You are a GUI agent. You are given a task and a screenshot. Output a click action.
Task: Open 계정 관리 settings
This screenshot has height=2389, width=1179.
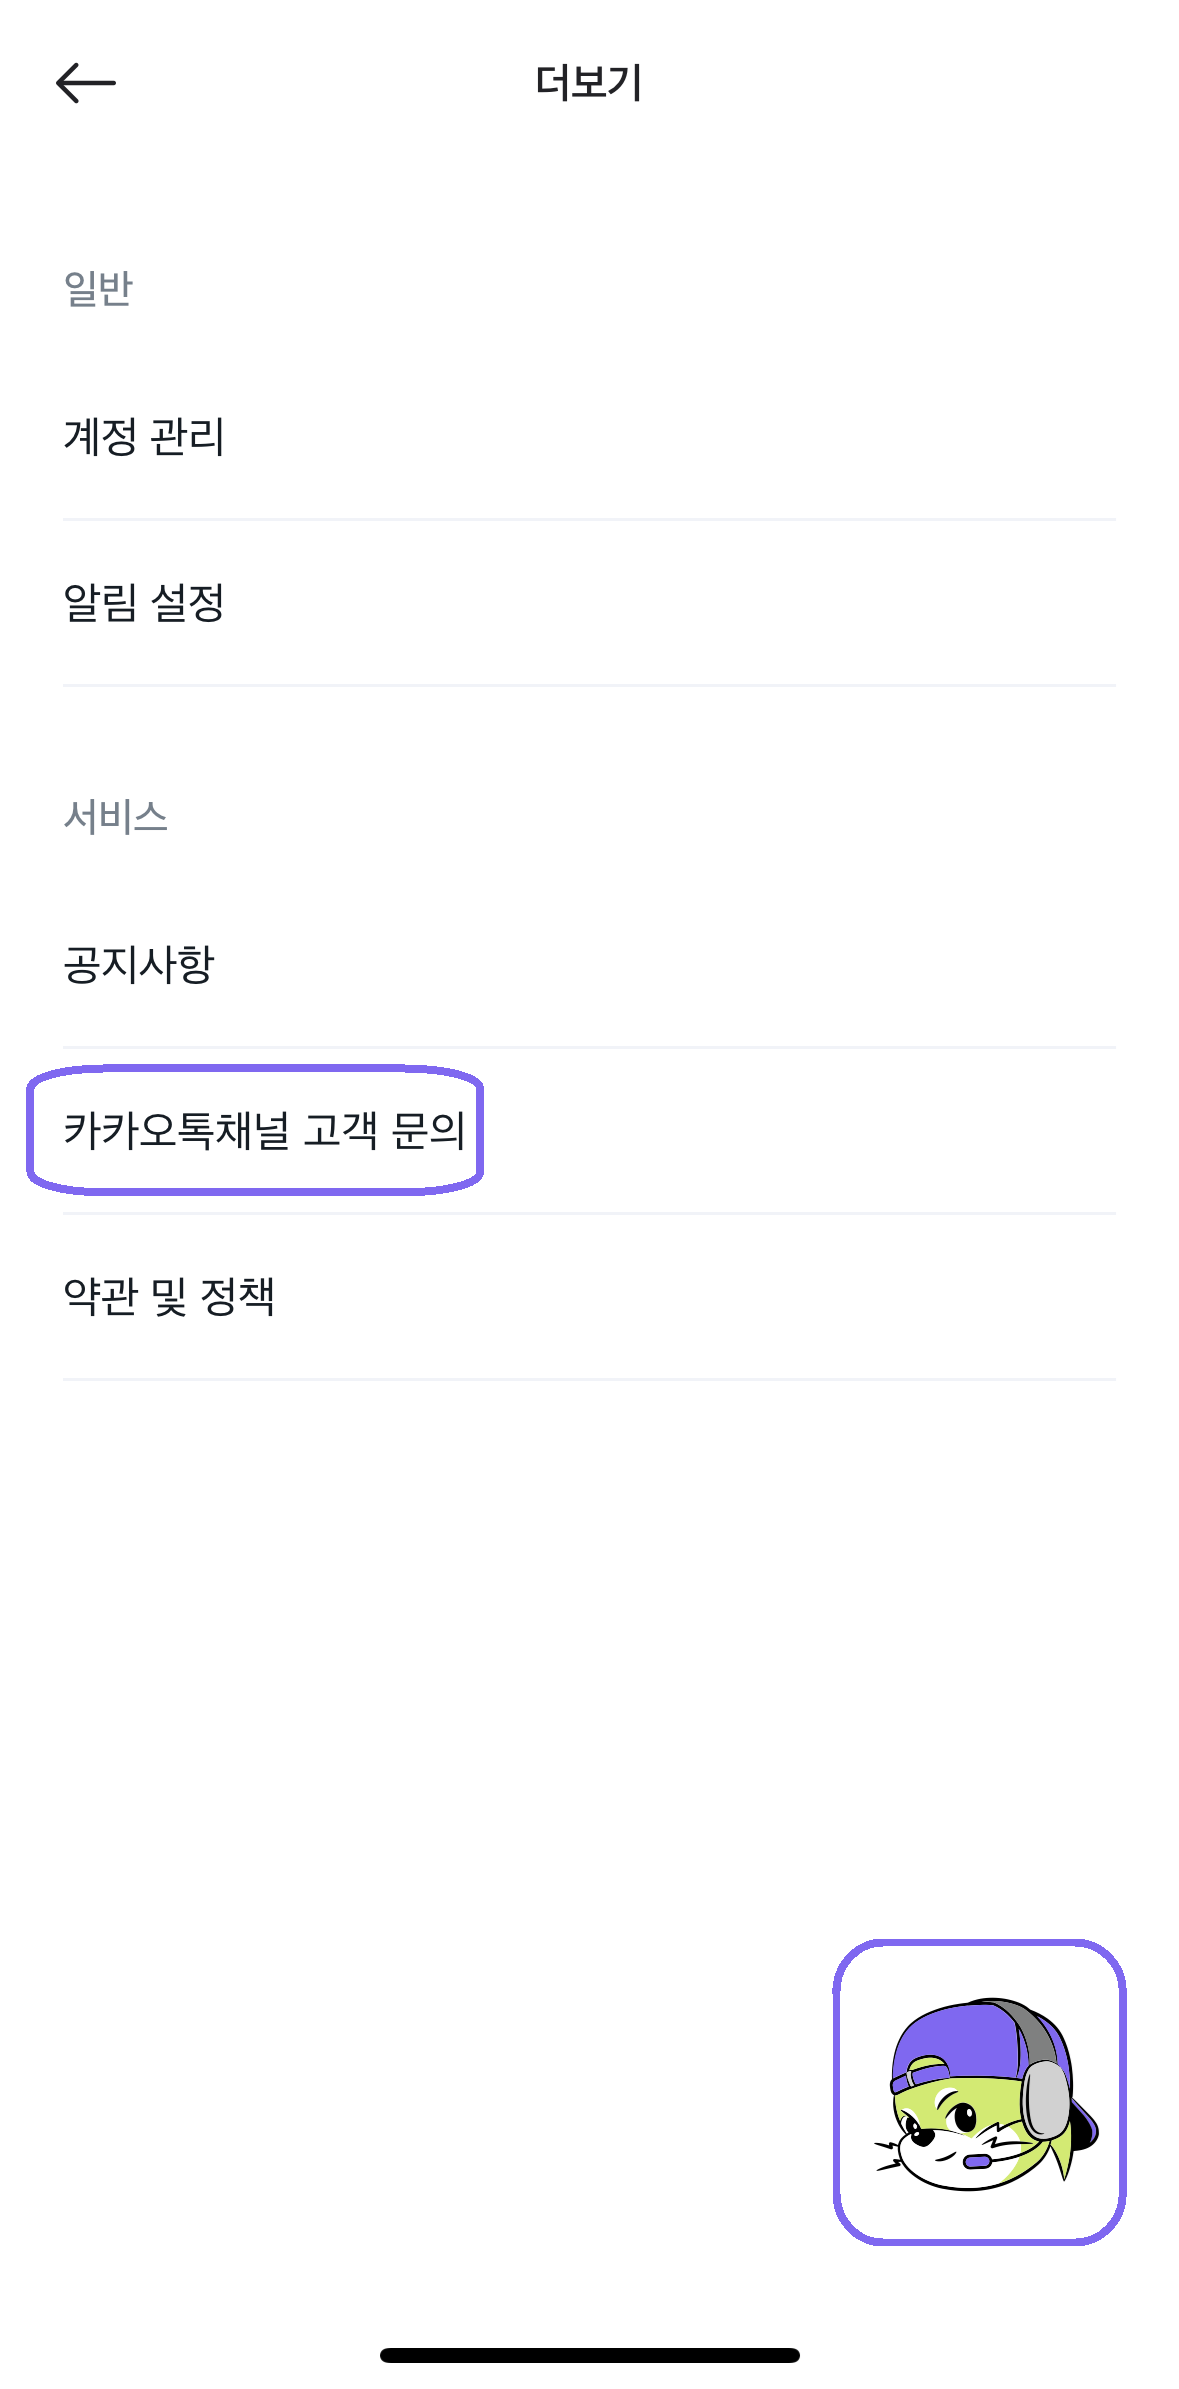[589, 438]
